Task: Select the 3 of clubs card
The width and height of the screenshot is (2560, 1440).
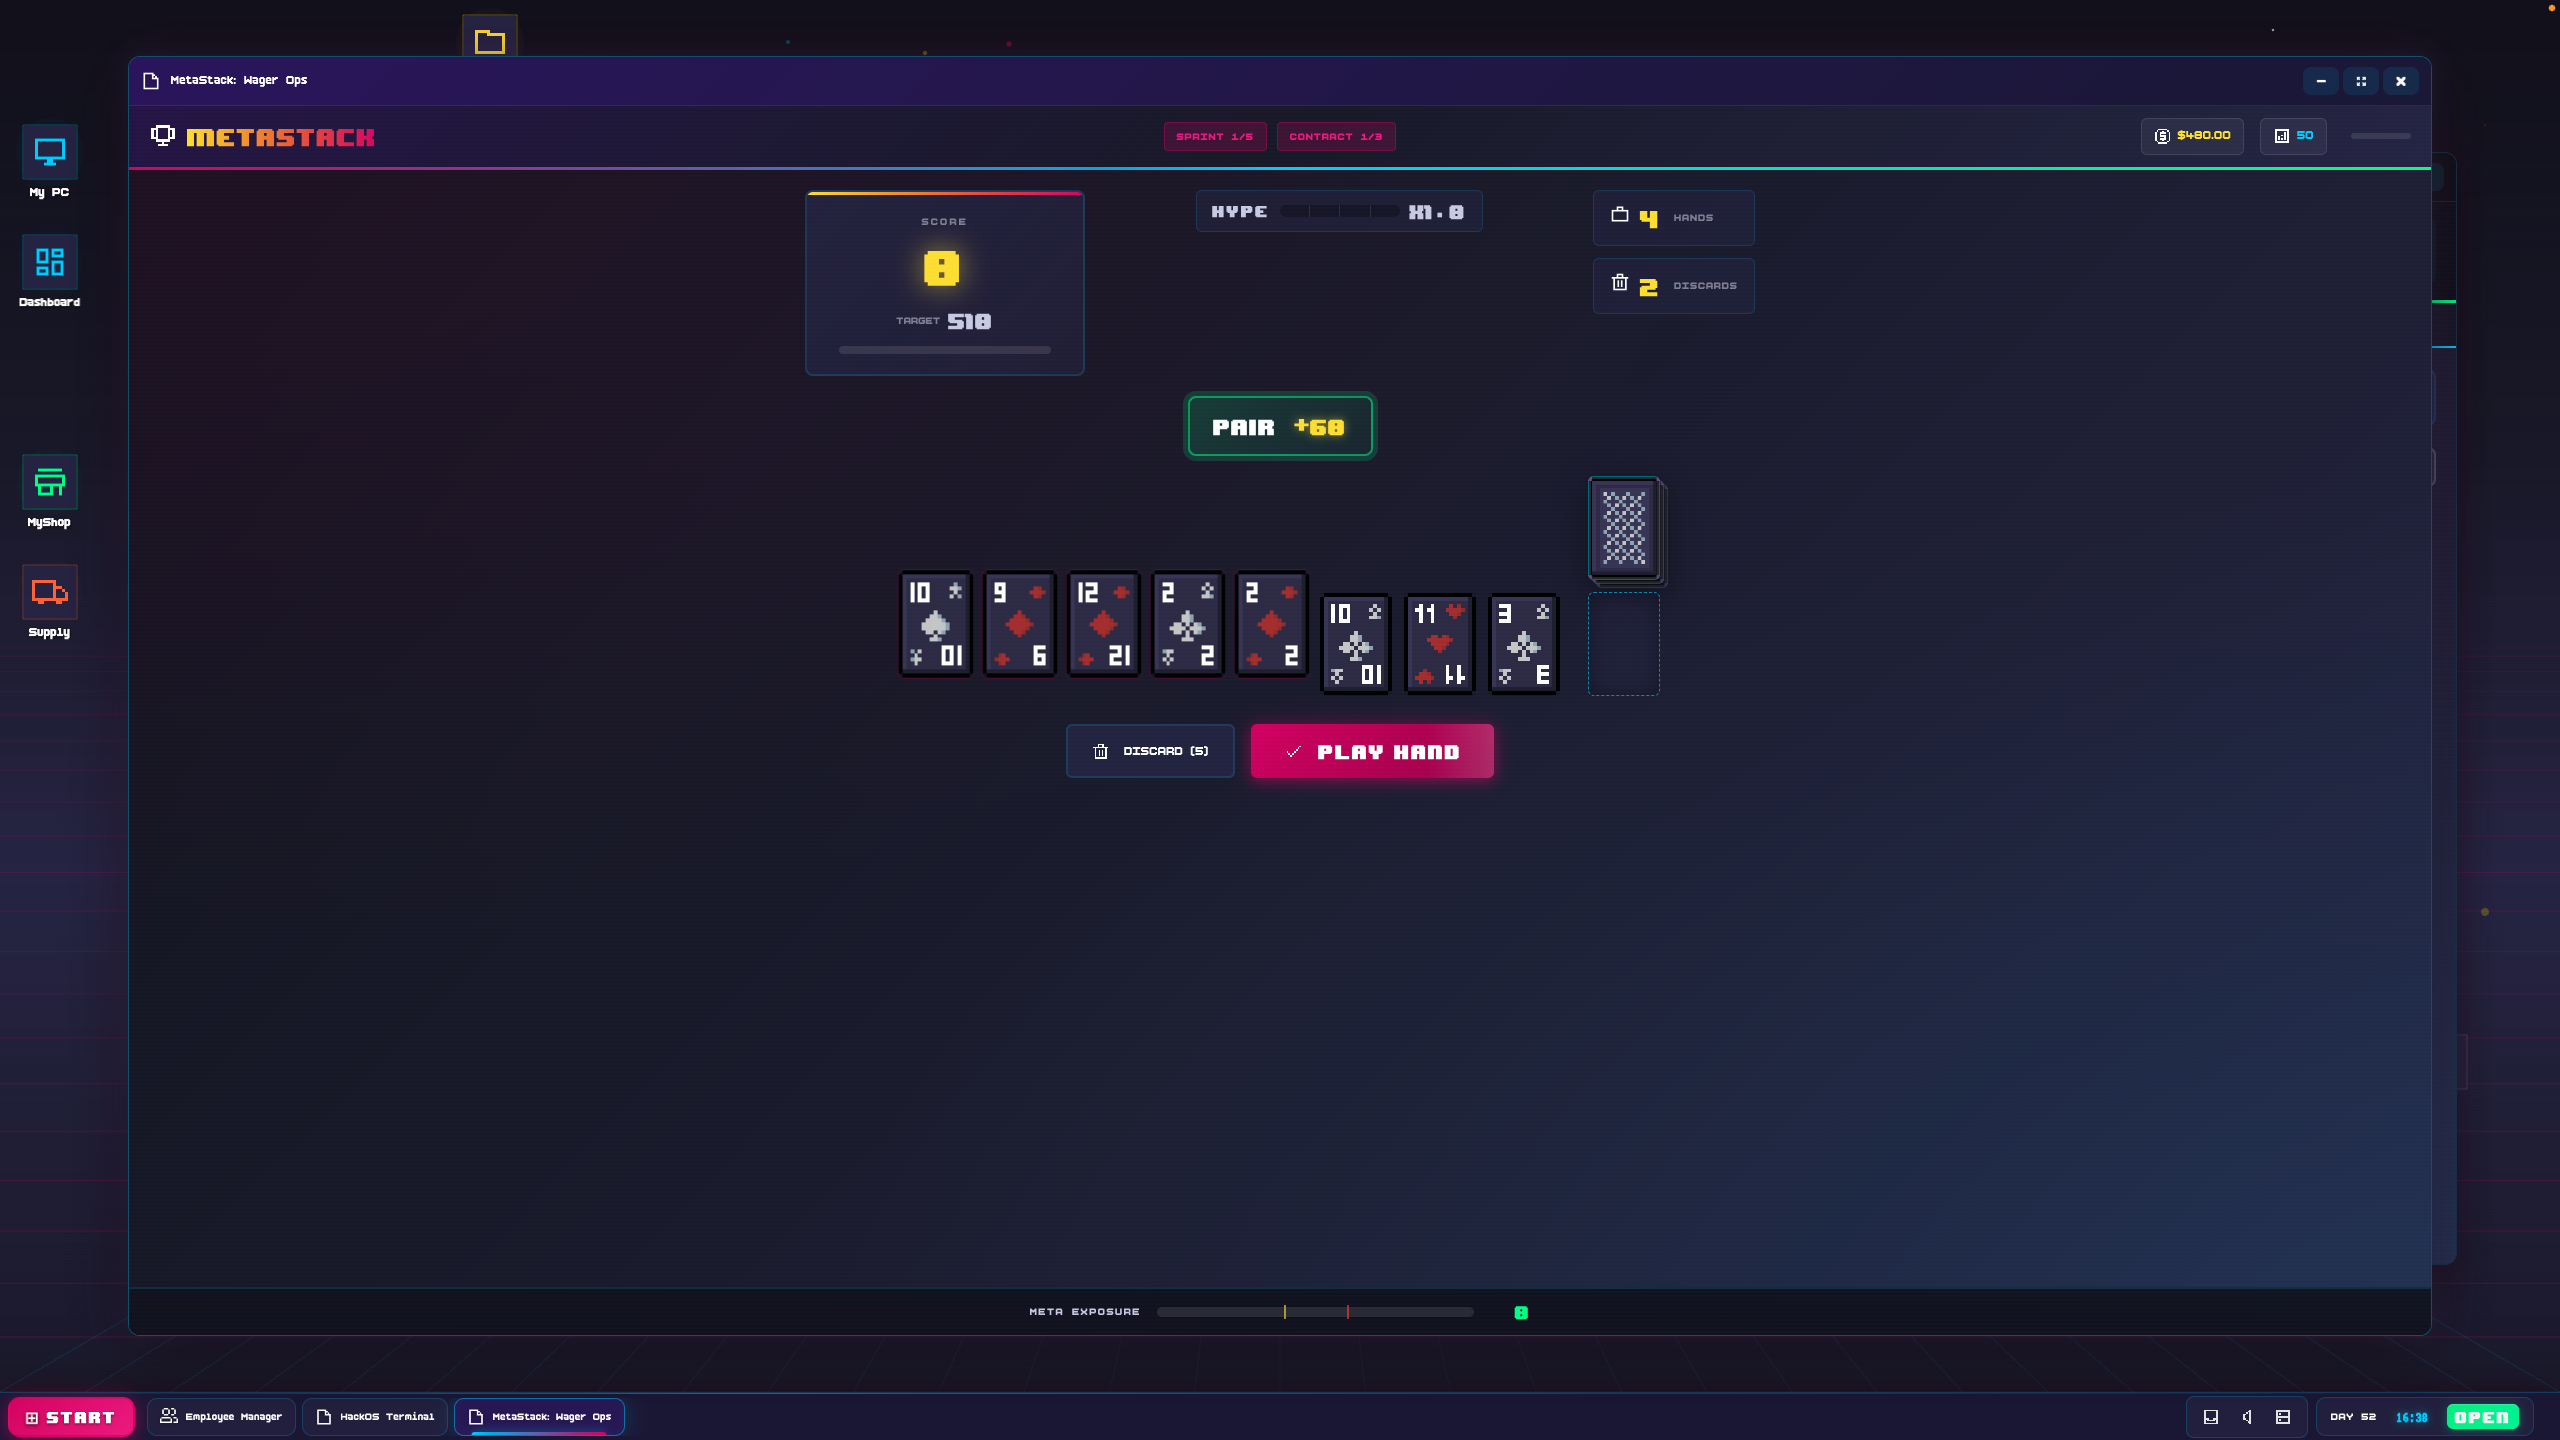Action: [x=1523, y=644]
